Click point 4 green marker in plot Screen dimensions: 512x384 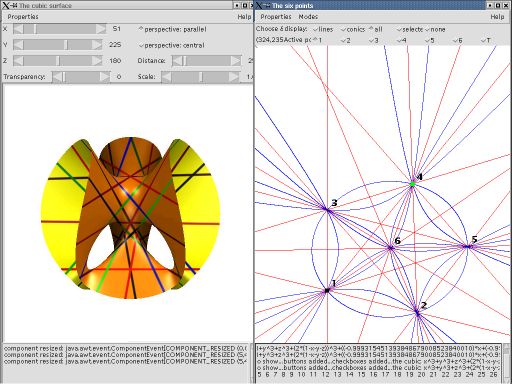412,184
